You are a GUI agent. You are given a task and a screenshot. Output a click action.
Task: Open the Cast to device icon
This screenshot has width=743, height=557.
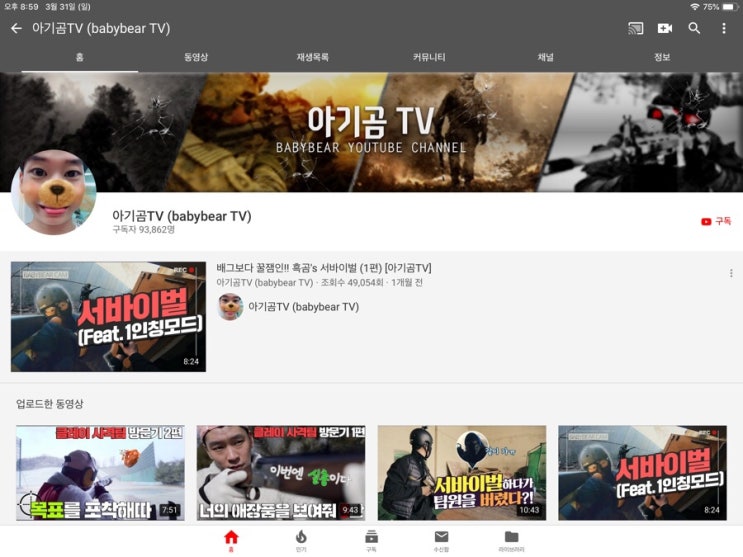point(635,28)
